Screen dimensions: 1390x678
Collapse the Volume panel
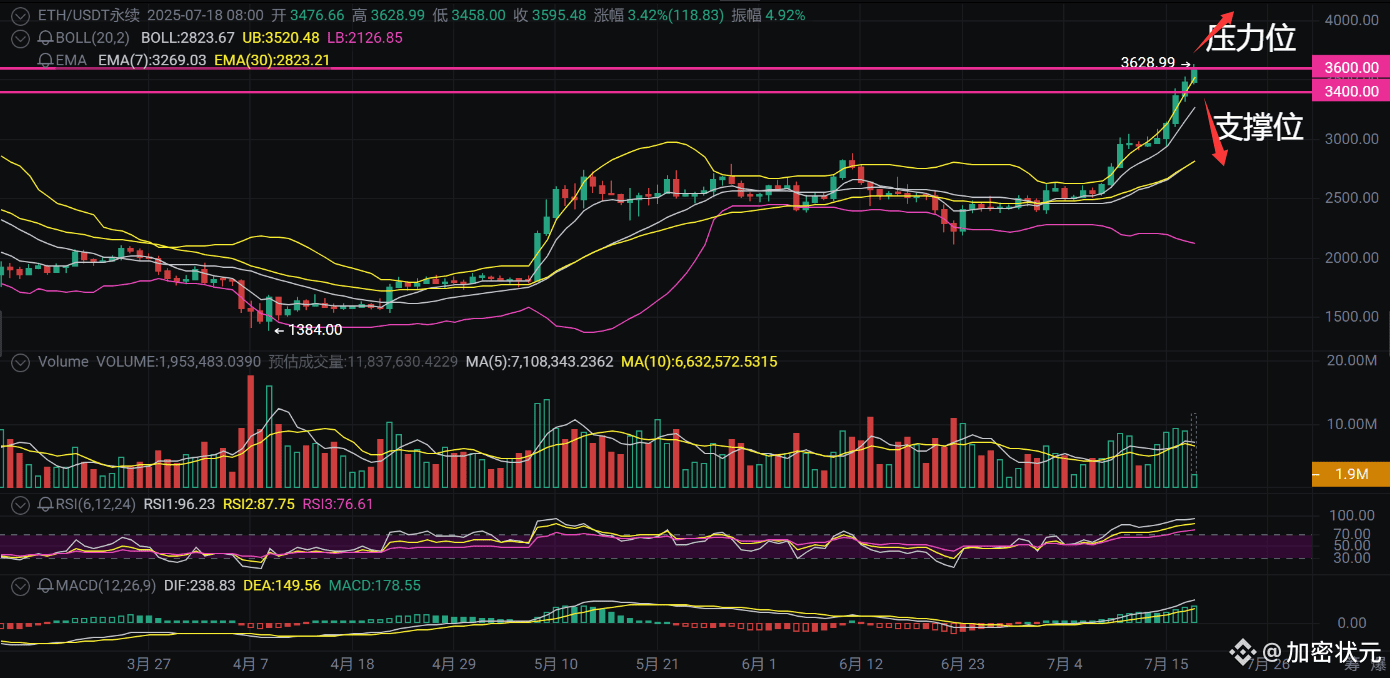pyautogui.click(x=19, y=362)
